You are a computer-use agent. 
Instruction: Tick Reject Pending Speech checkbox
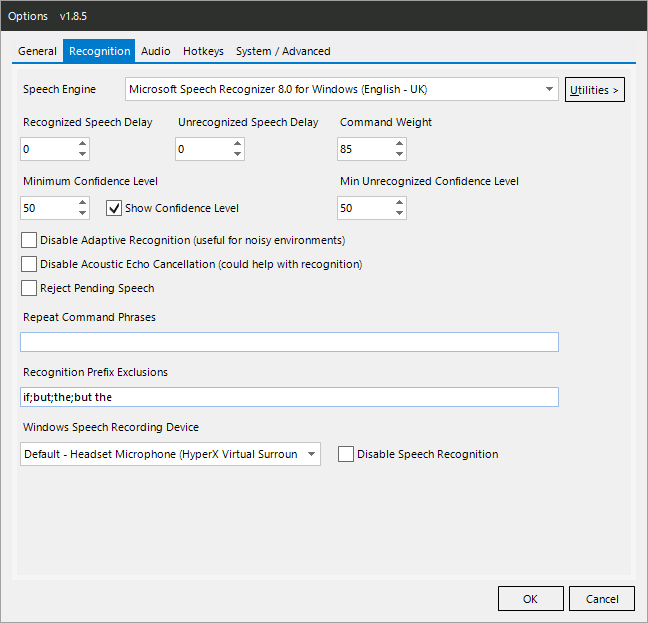click(x=29, y=288)
